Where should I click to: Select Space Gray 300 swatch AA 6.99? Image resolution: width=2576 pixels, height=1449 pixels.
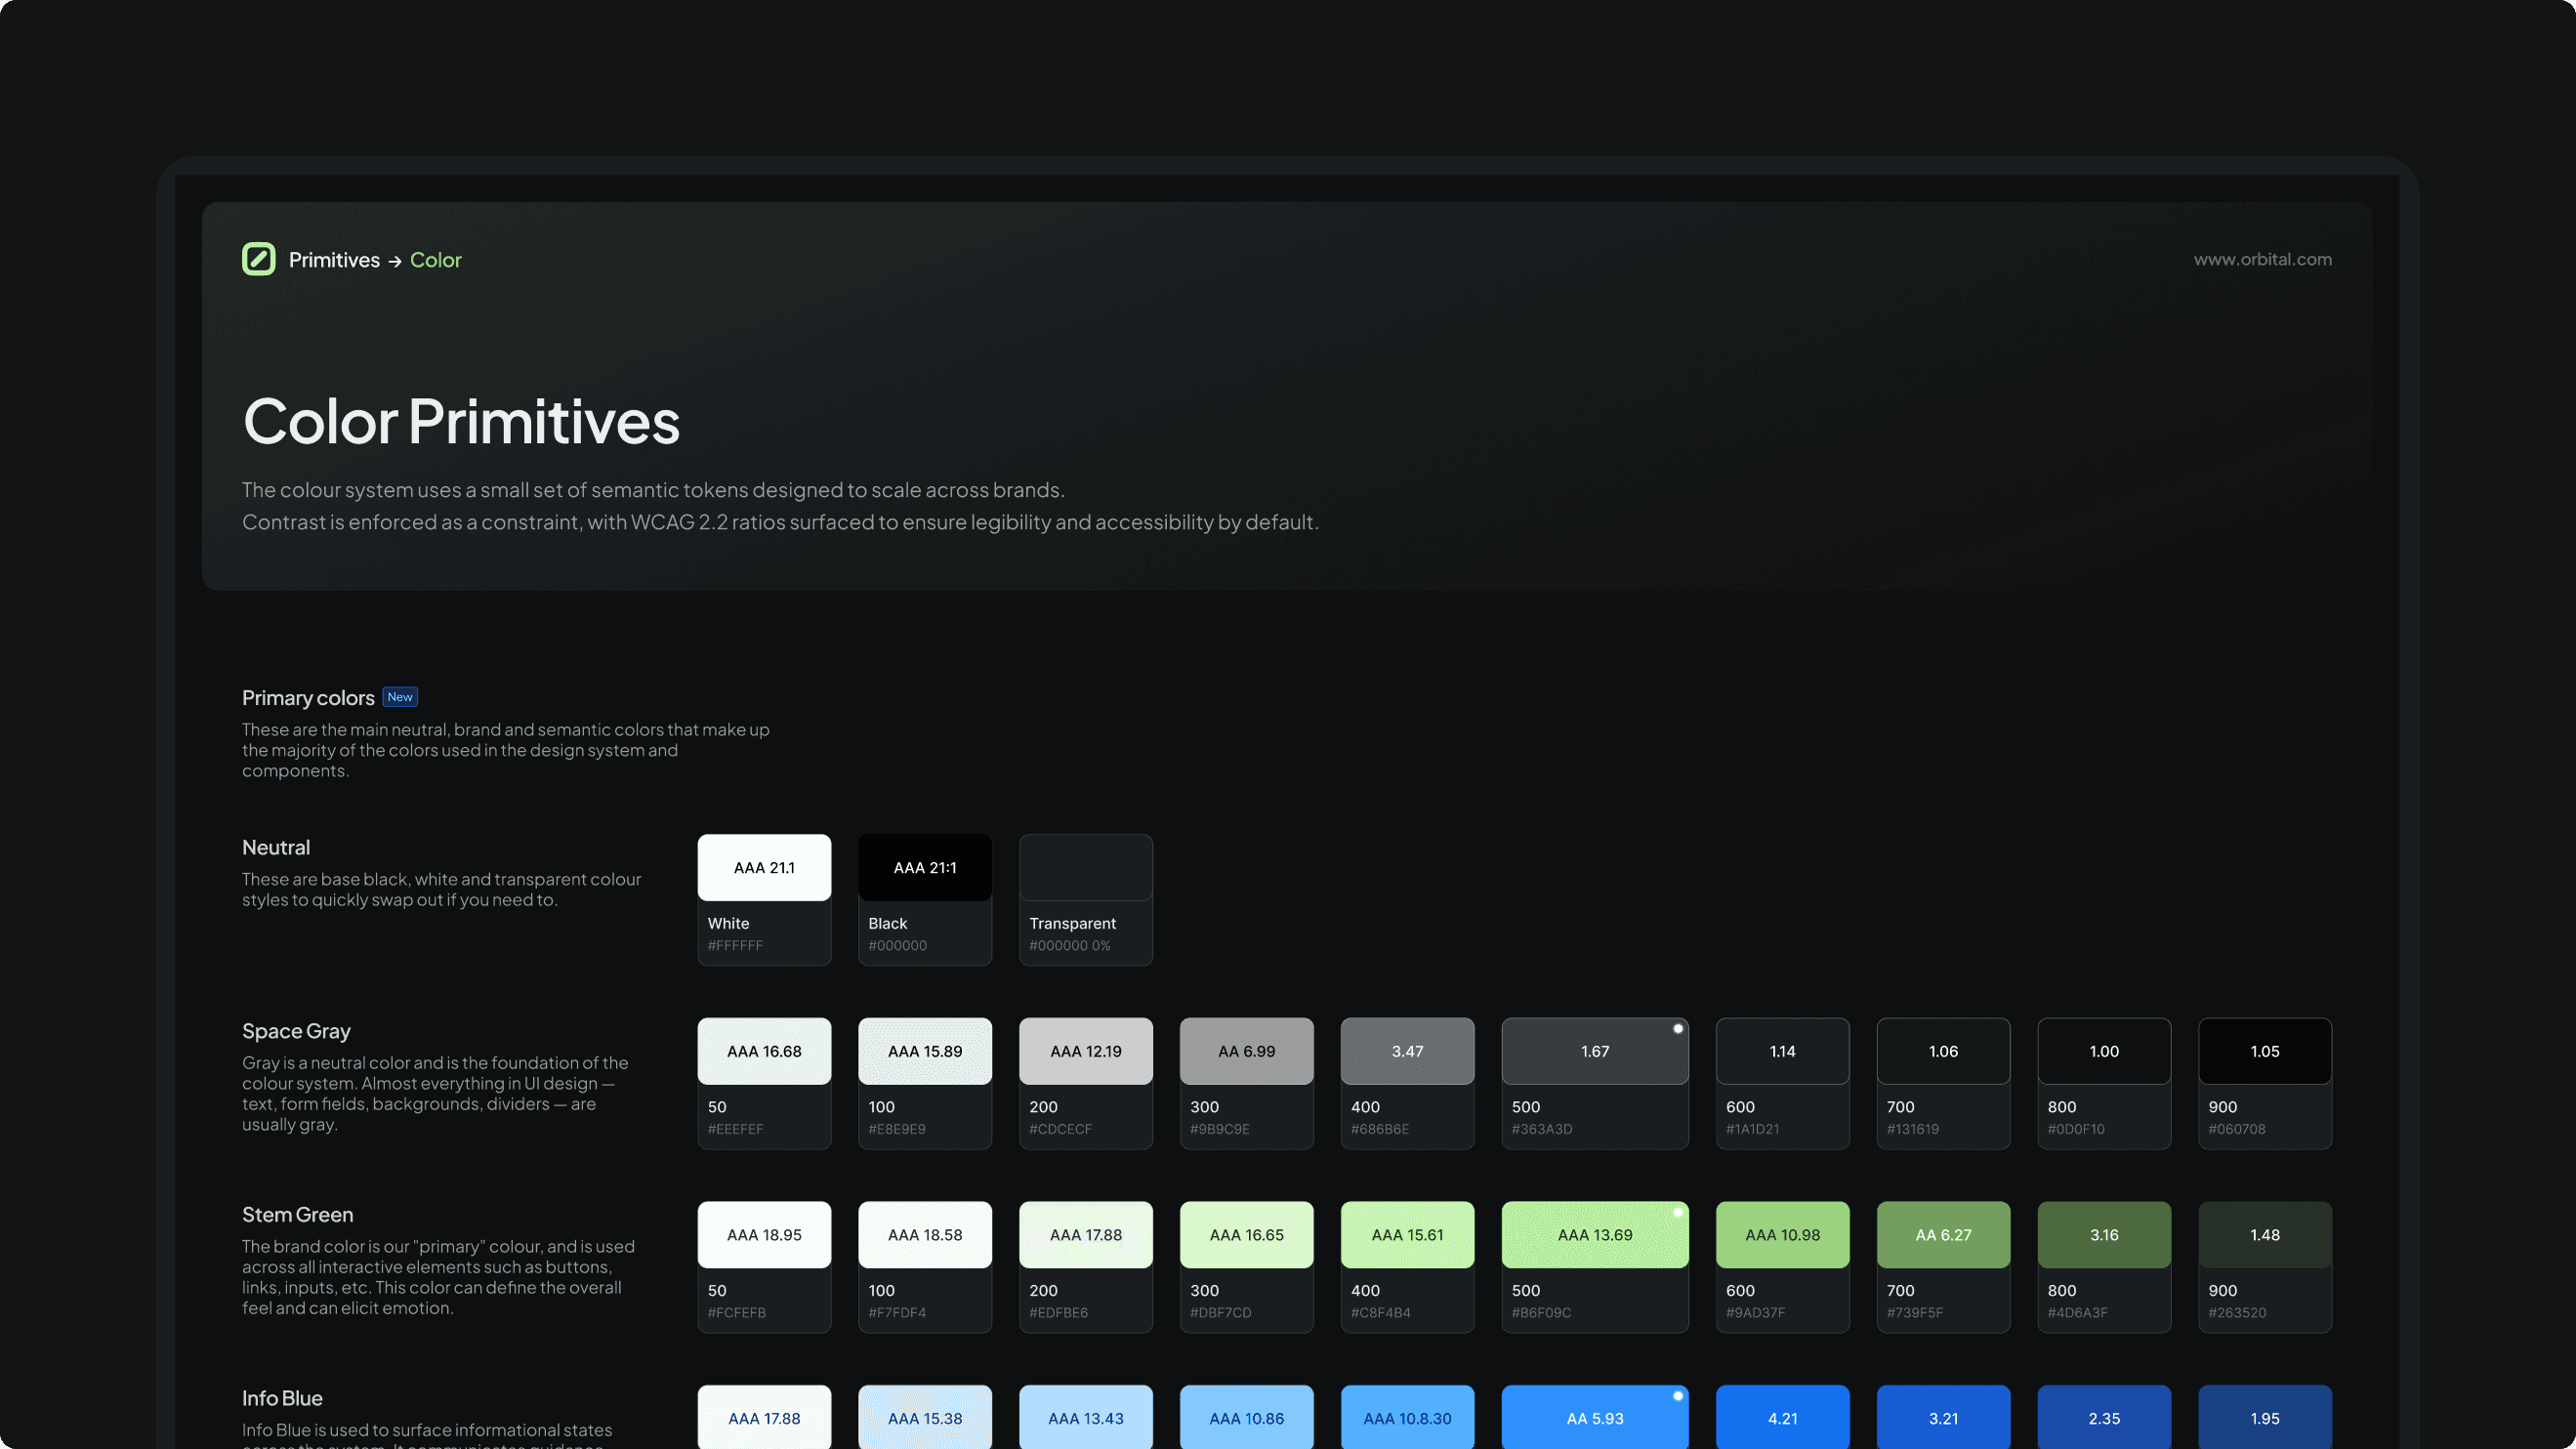(x=1246, y=1051)
